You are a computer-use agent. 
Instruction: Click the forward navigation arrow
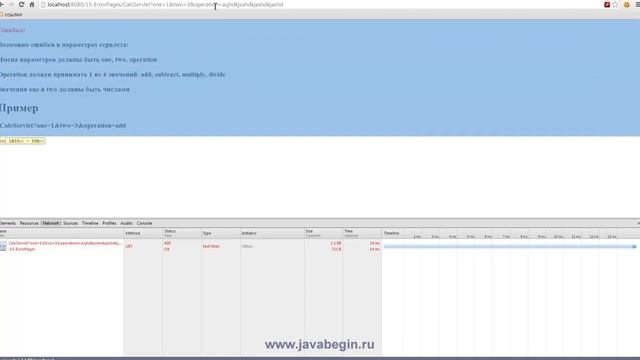[11, 4]
